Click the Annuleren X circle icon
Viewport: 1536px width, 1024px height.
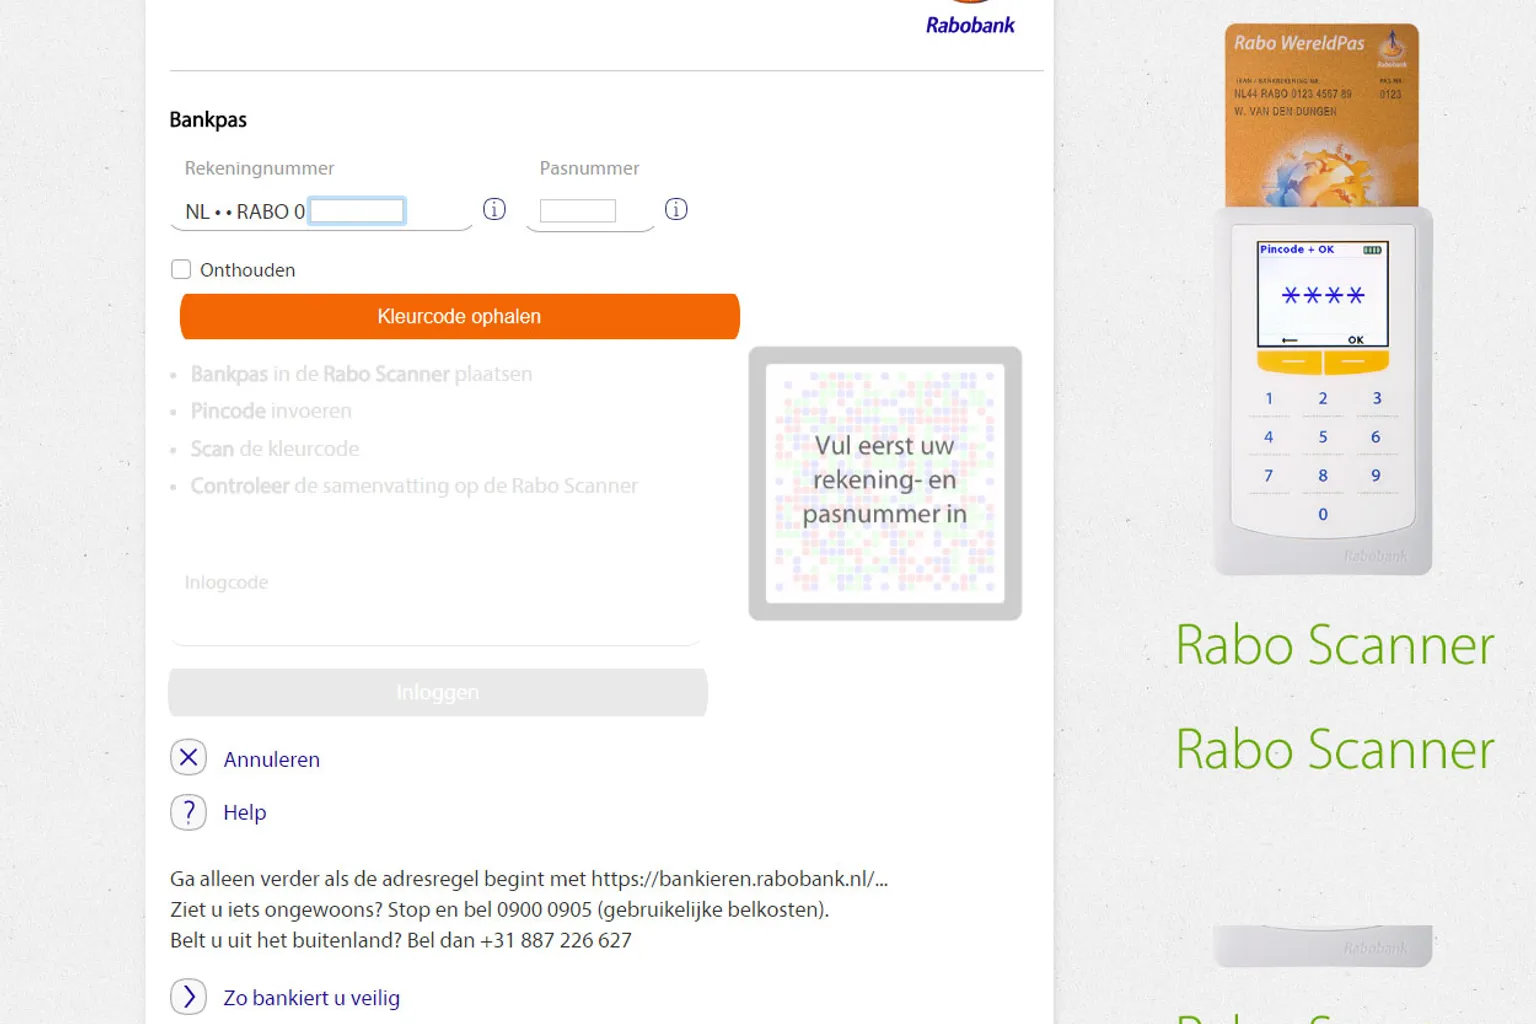click(x=188, y=758)
